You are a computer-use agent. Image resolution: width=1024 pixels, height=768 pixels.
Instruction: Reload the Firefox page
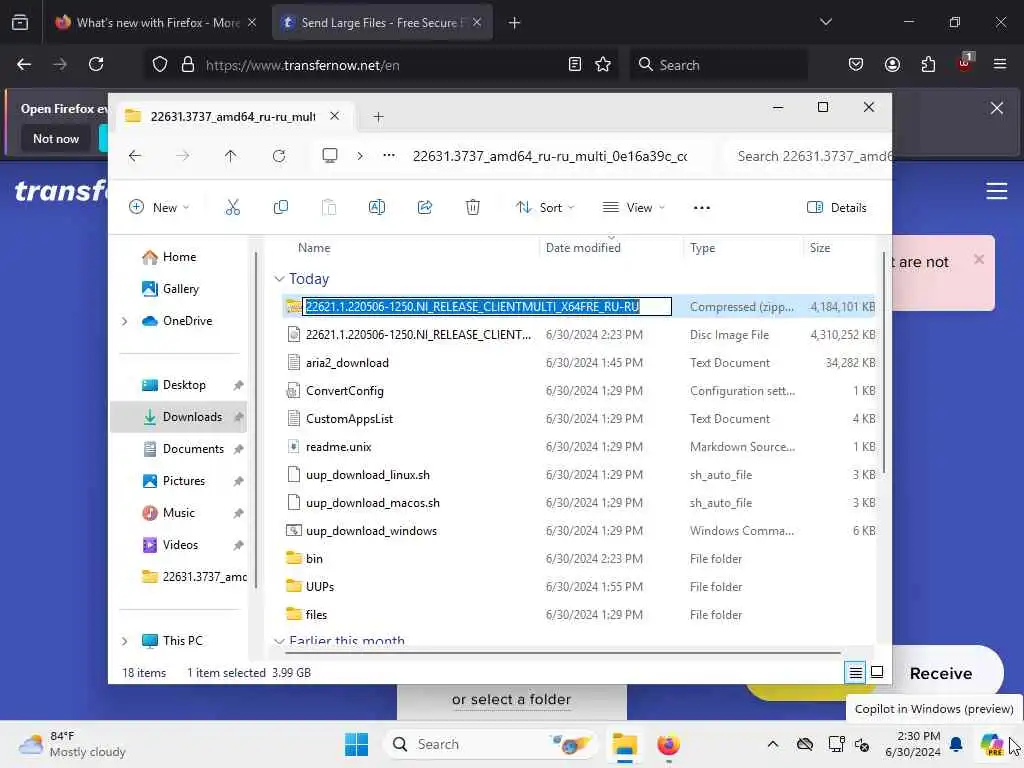coord(96,64)
